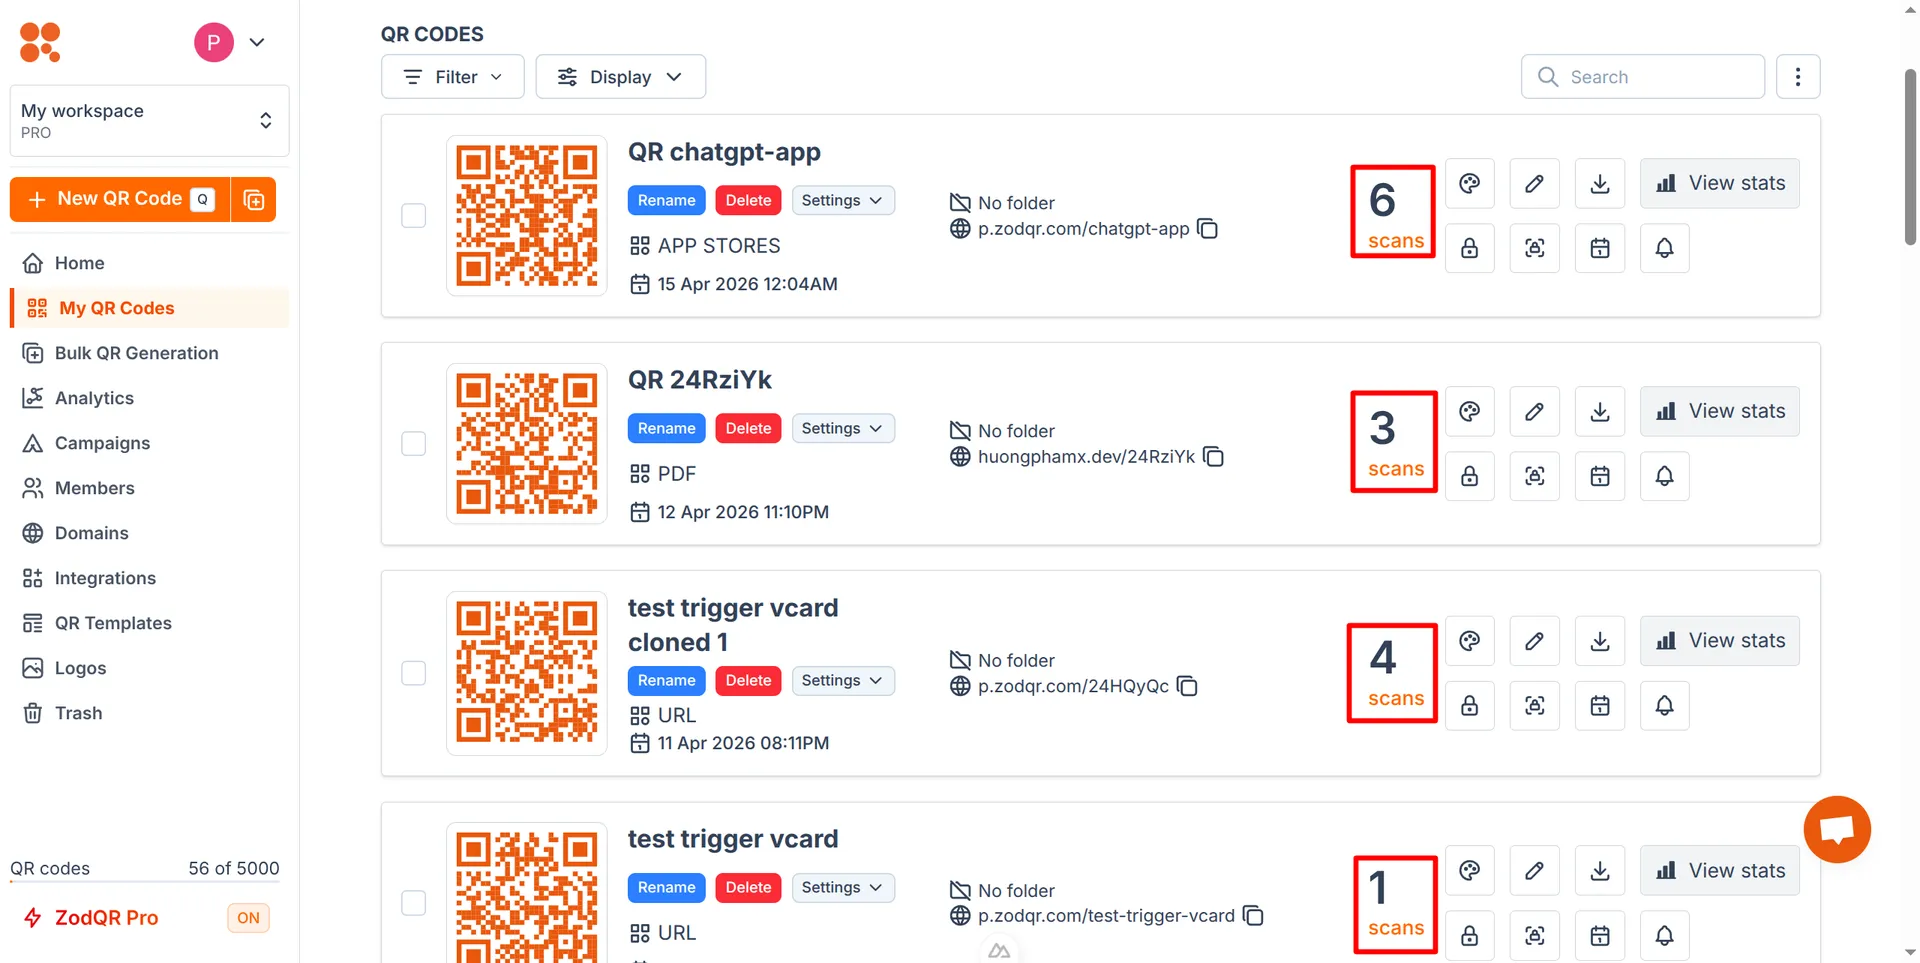1920x963 pixels.
Task: Open Domains in sidebar
Action: (149, 533)
